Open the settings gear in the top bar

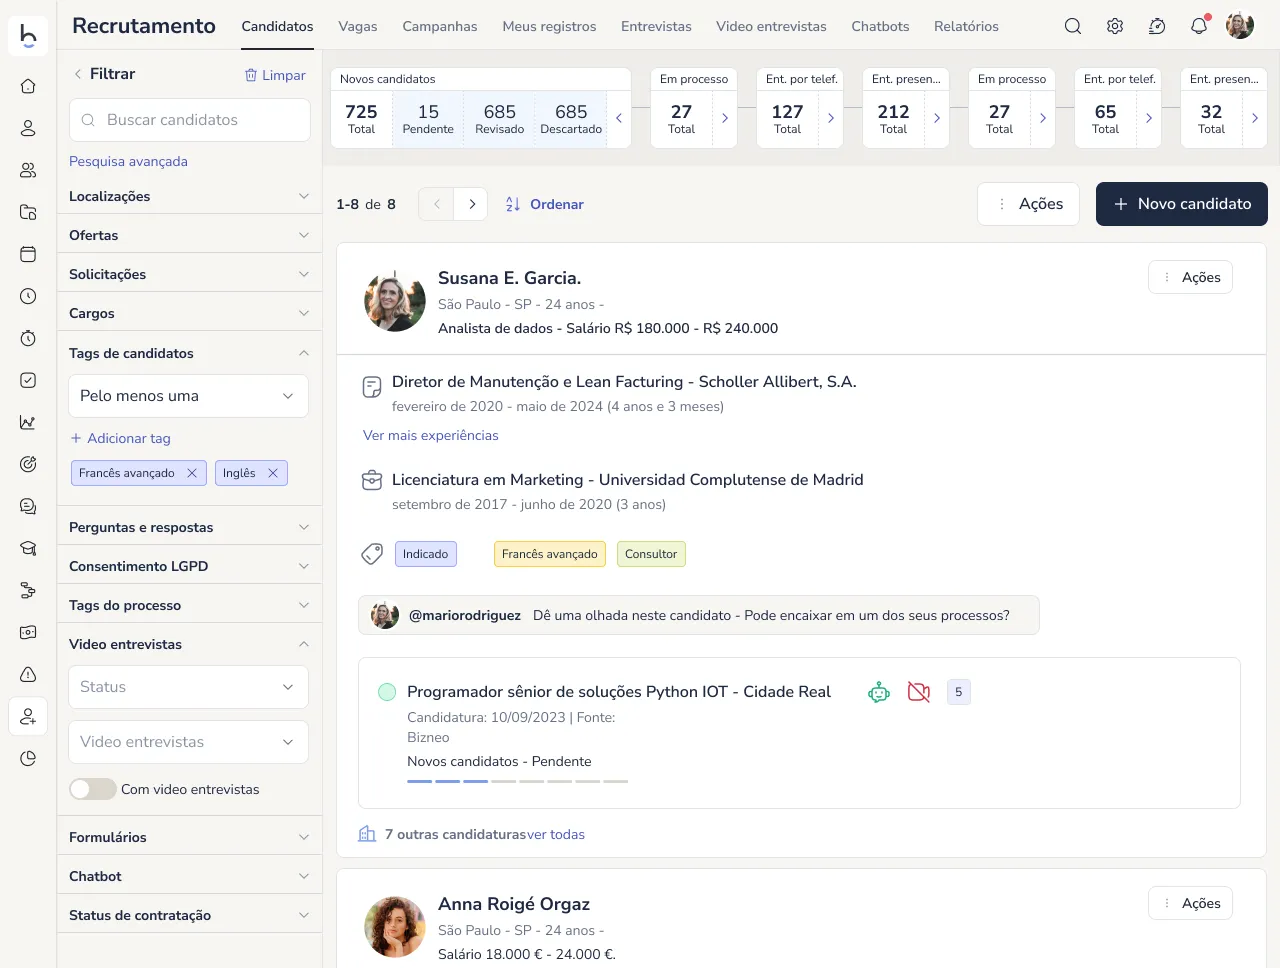pyautogui.click(x=1115, y=26)
